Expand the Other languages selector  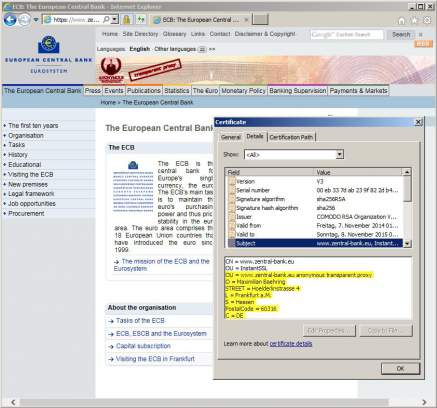[x=202, y=49]
